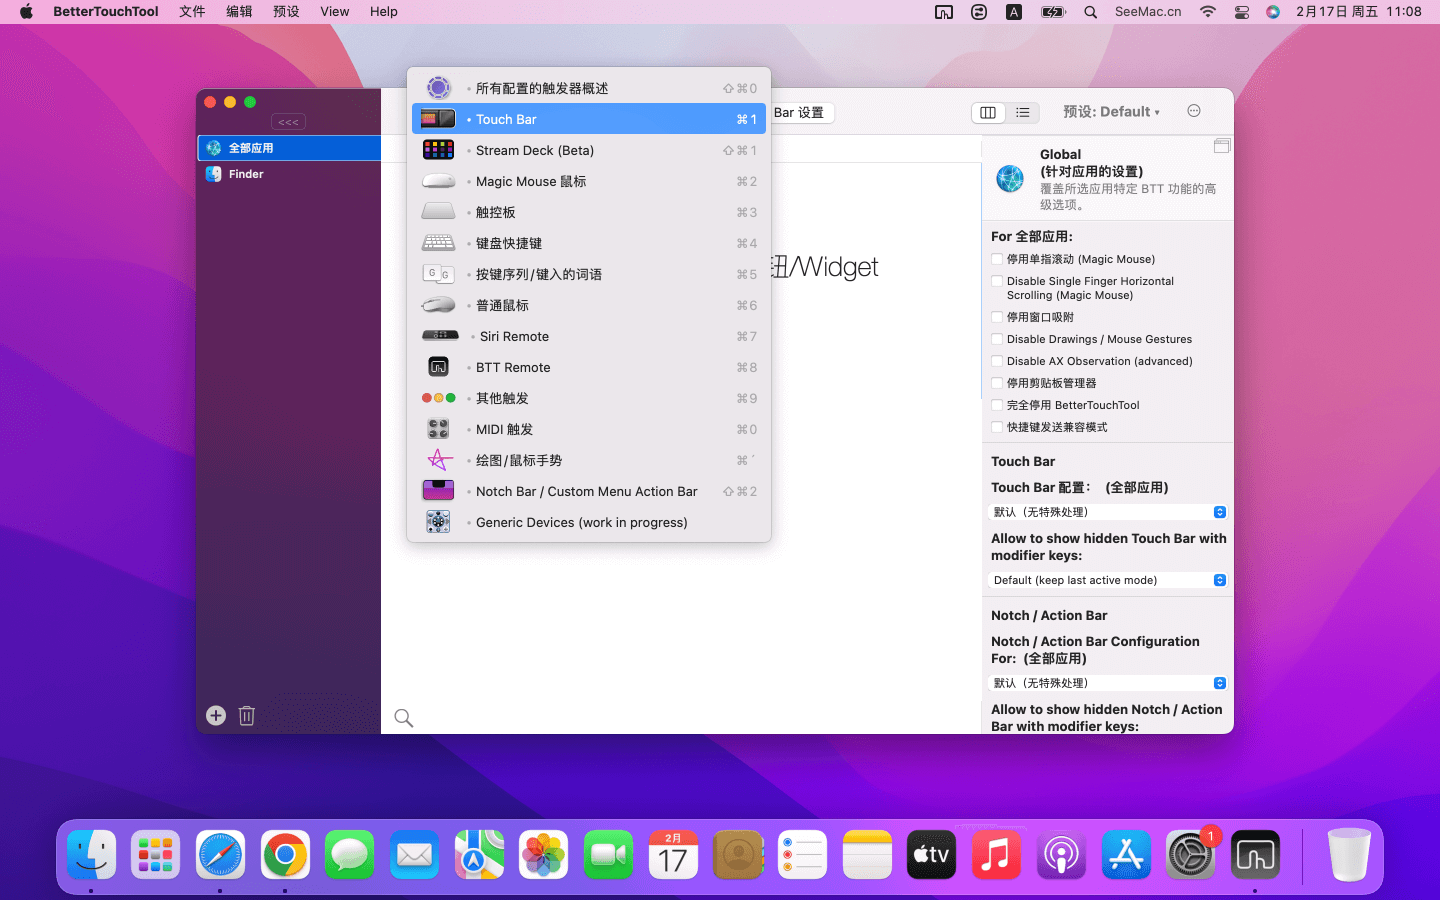Click the 普通鼠标 mouse icon
This screenshot has width=1440, height=900.
point(438,305)
